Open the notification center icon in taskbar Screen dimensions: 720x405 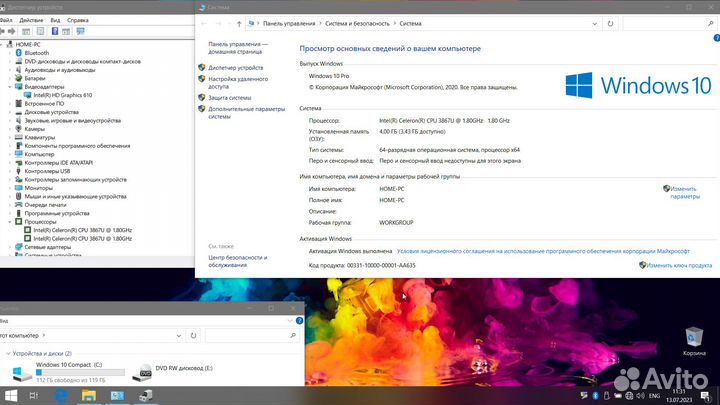706,396
